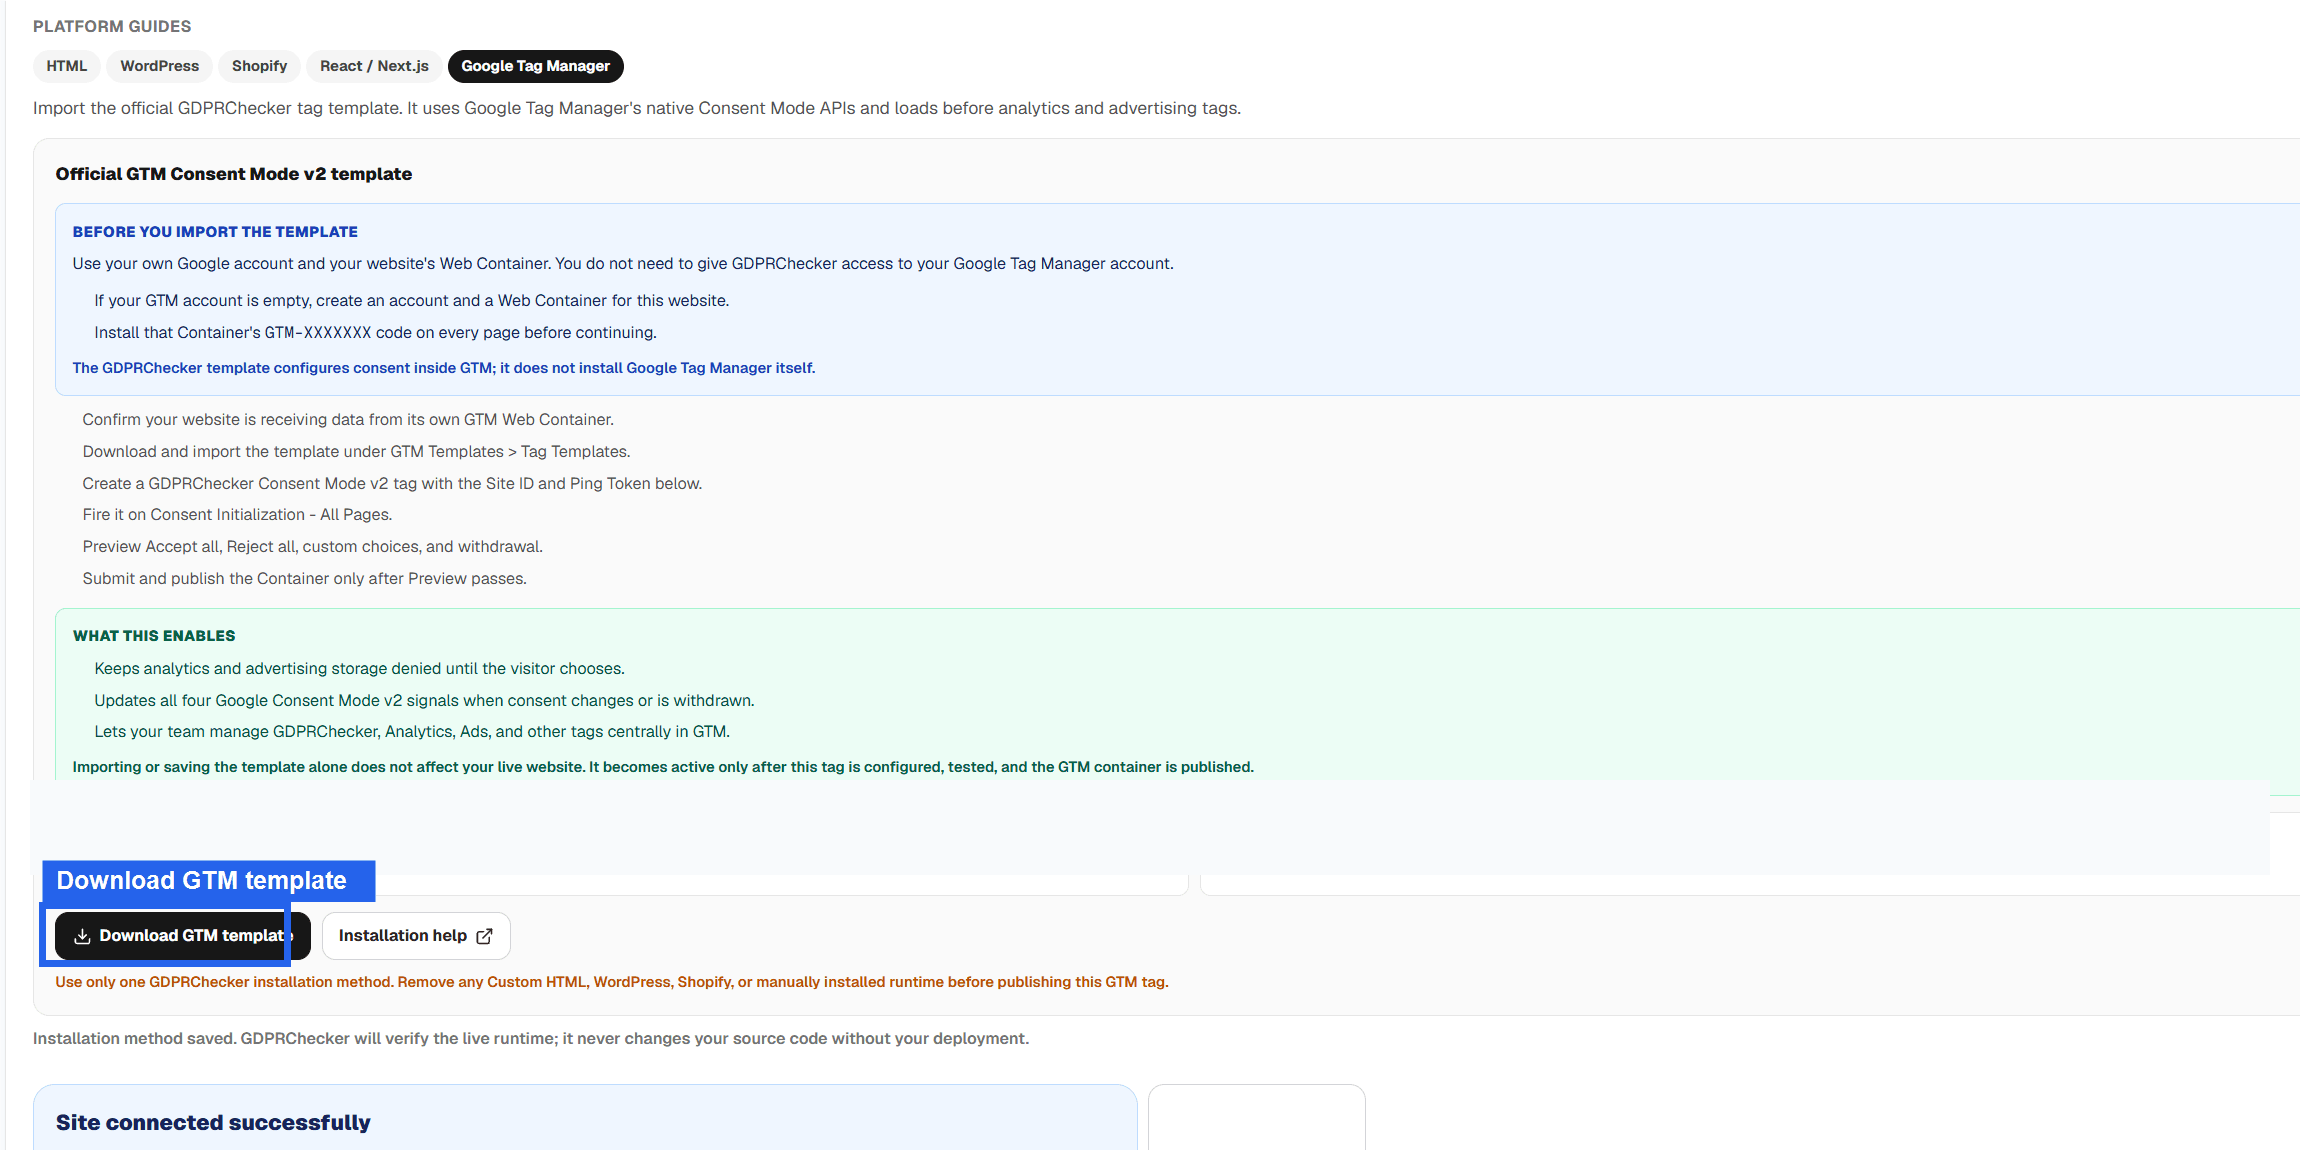Click the step 'Download and import the template under GTM Templates'
This screenshot has width=2300, height=1150.
pos(356,452)
